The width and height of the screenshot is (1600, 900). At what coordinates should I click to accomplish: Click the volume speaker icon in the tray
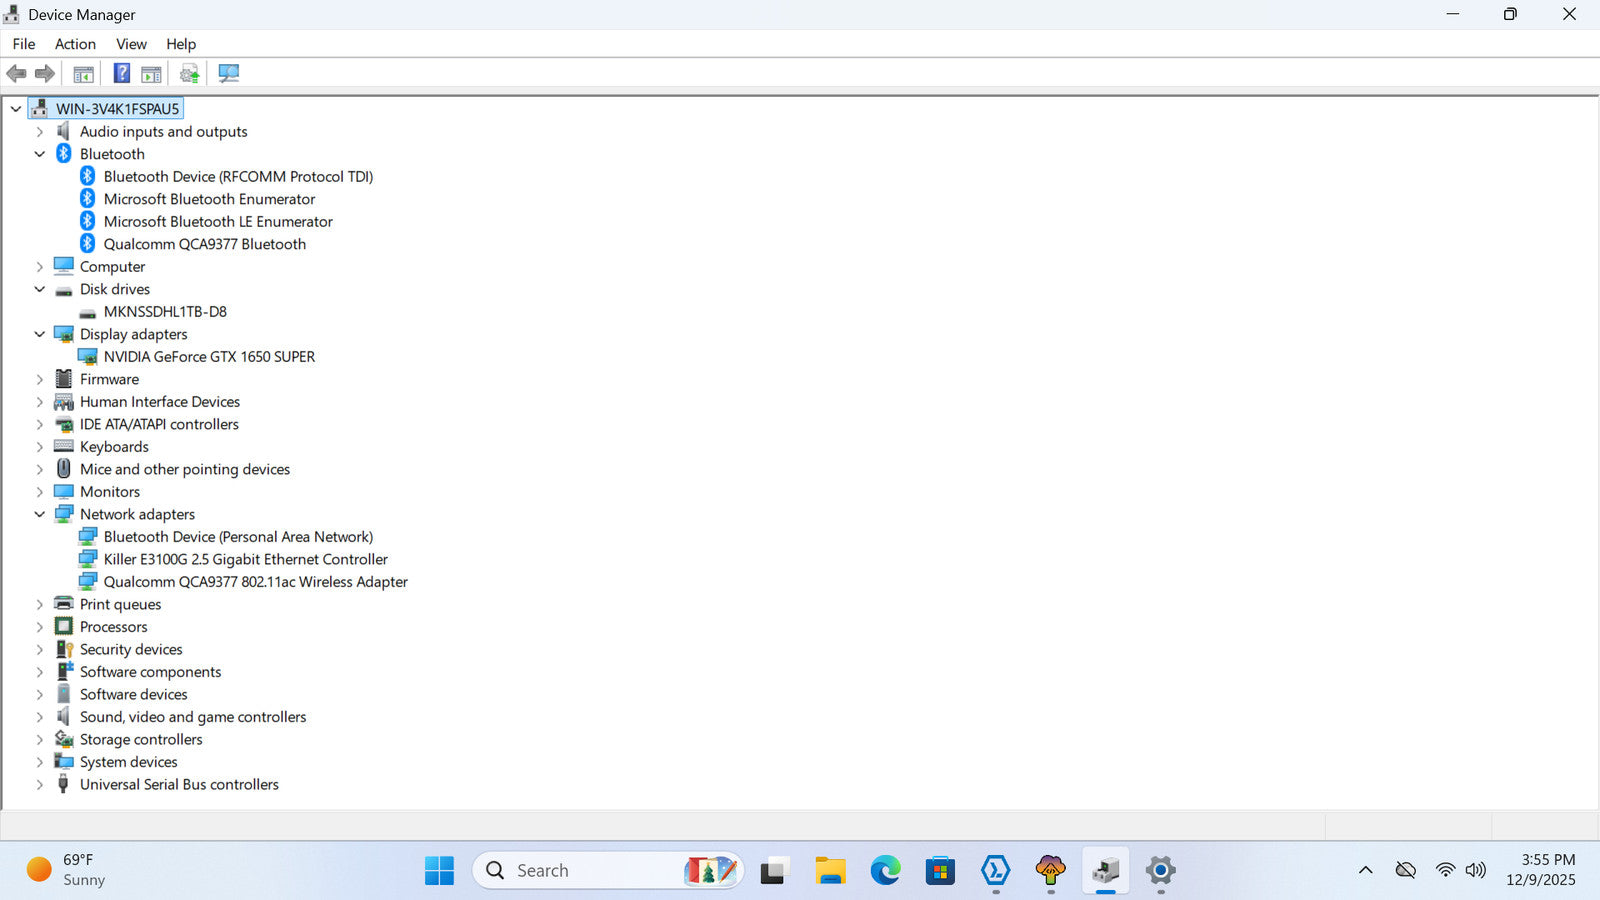point(1475,870)
